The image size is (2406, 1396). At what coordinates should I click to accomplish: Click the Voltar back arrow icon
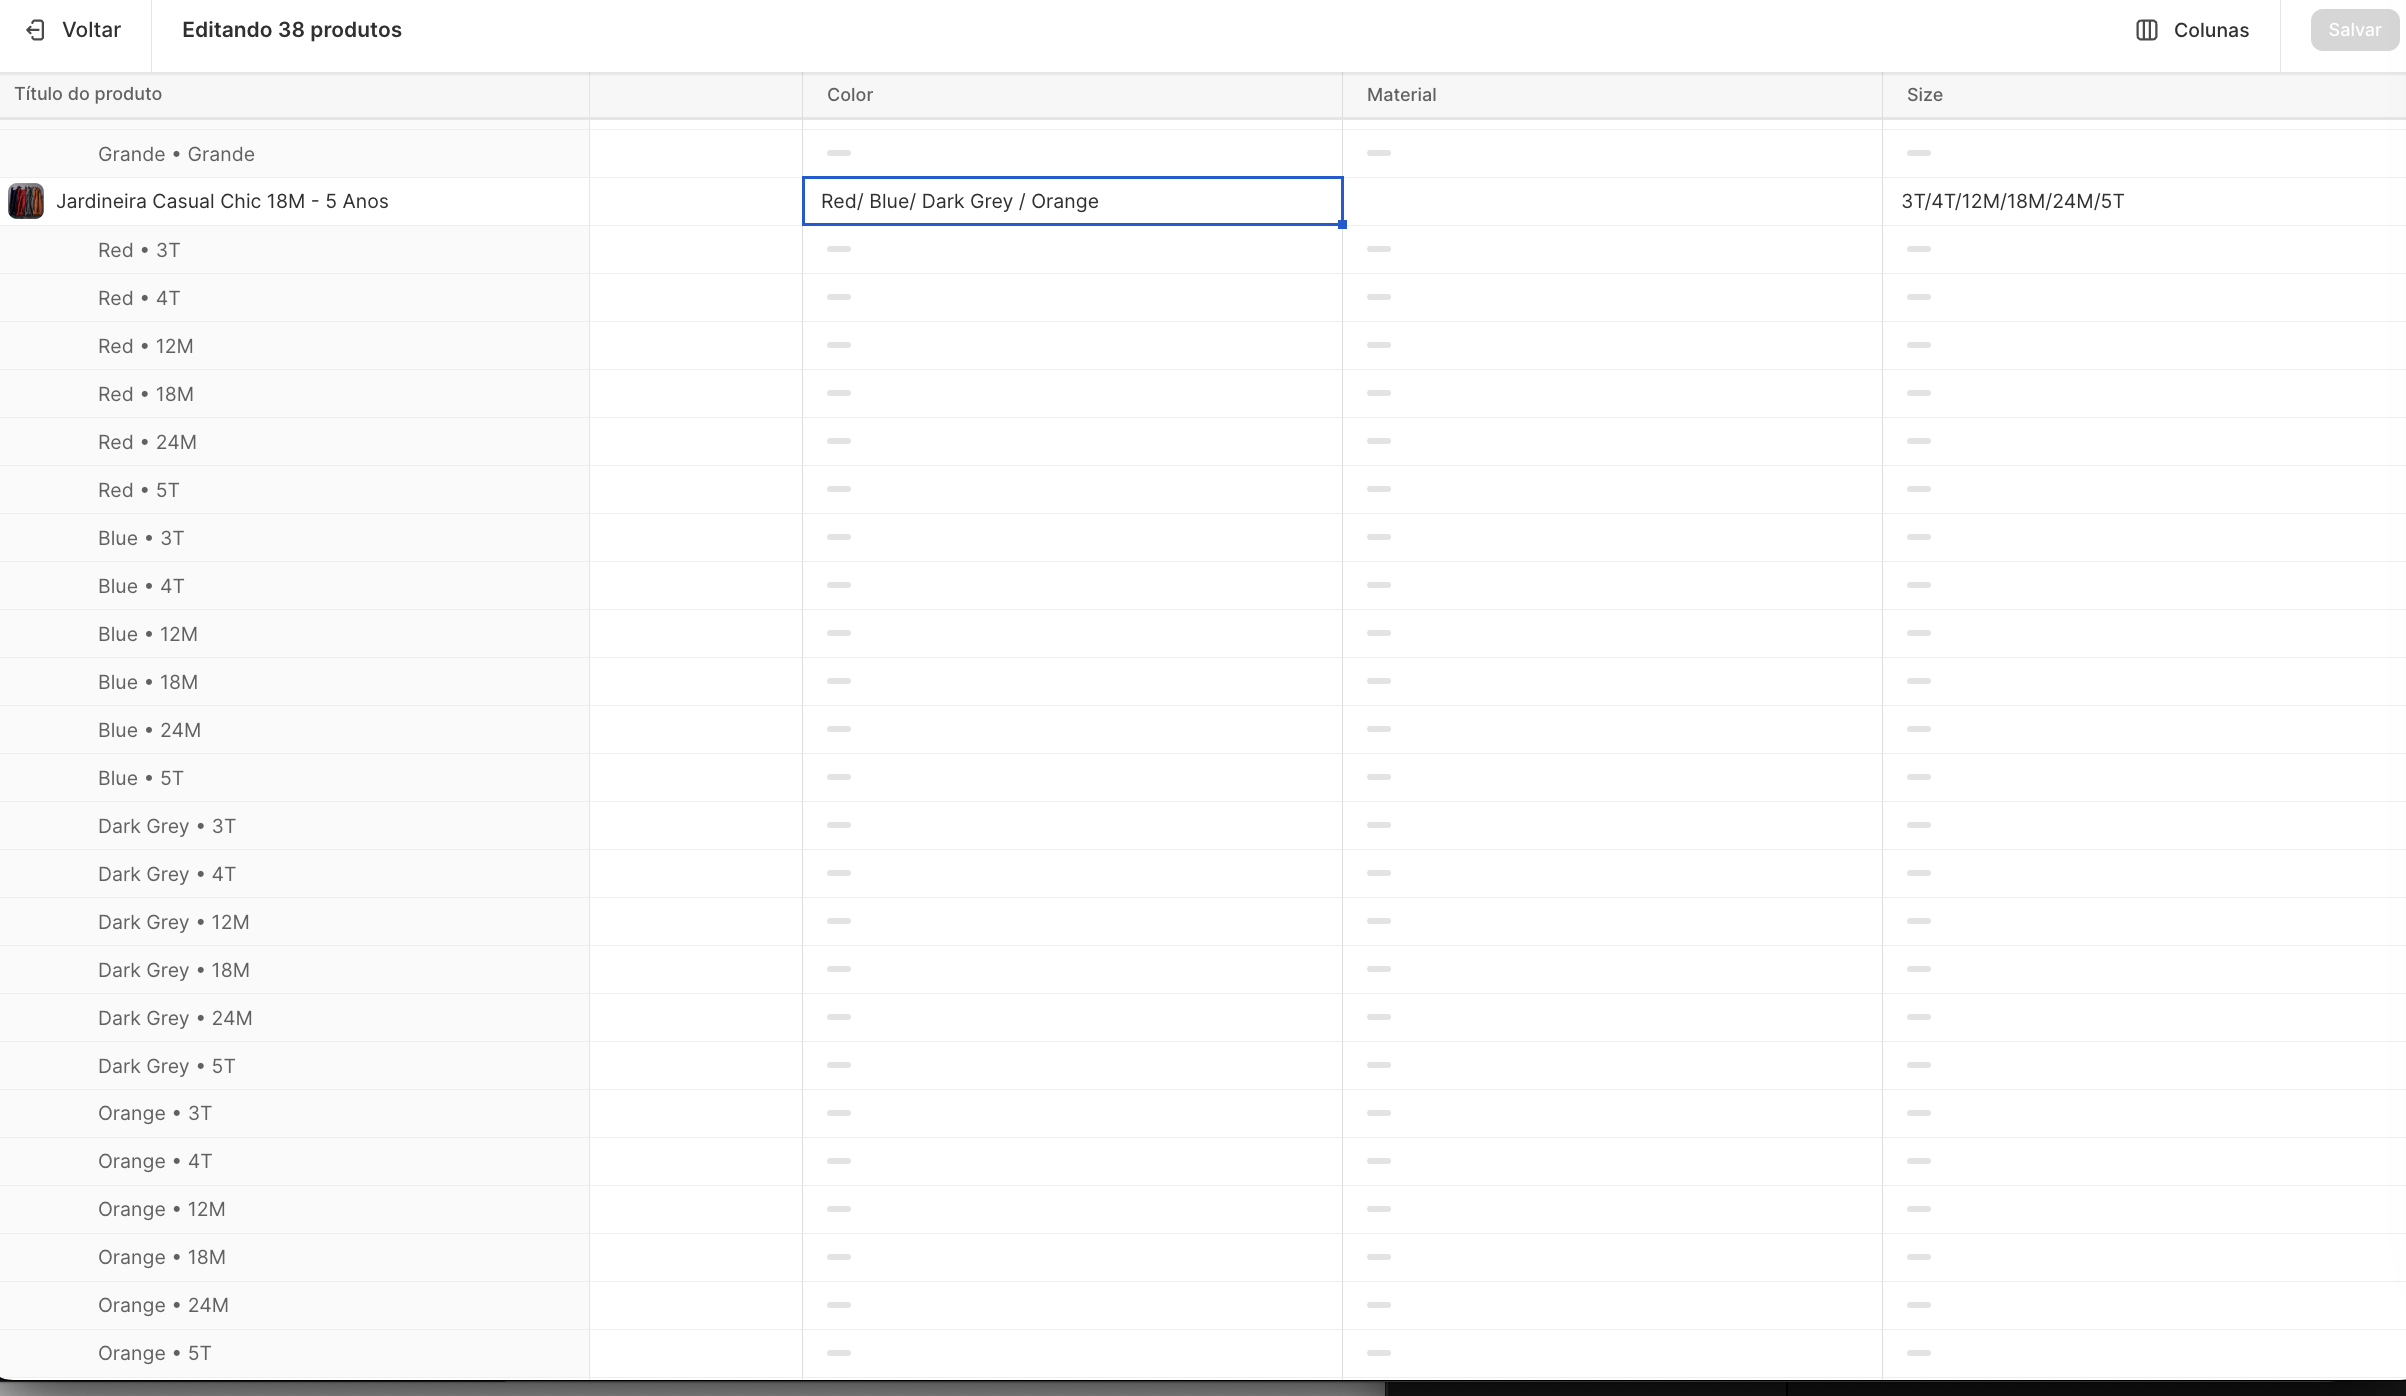[36, 30]
